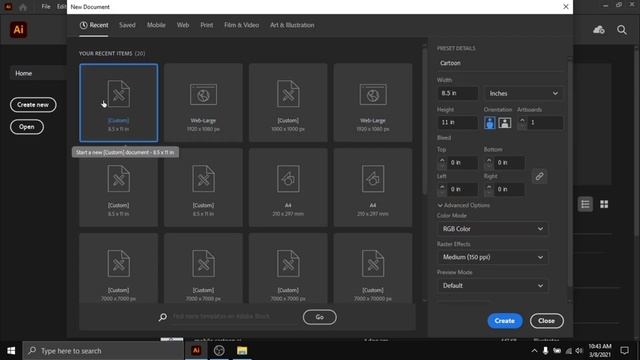The width and height of the screenshot is (640, 360).
Task: Toggle the bleed link chain icon
Action: pos(539,176)
